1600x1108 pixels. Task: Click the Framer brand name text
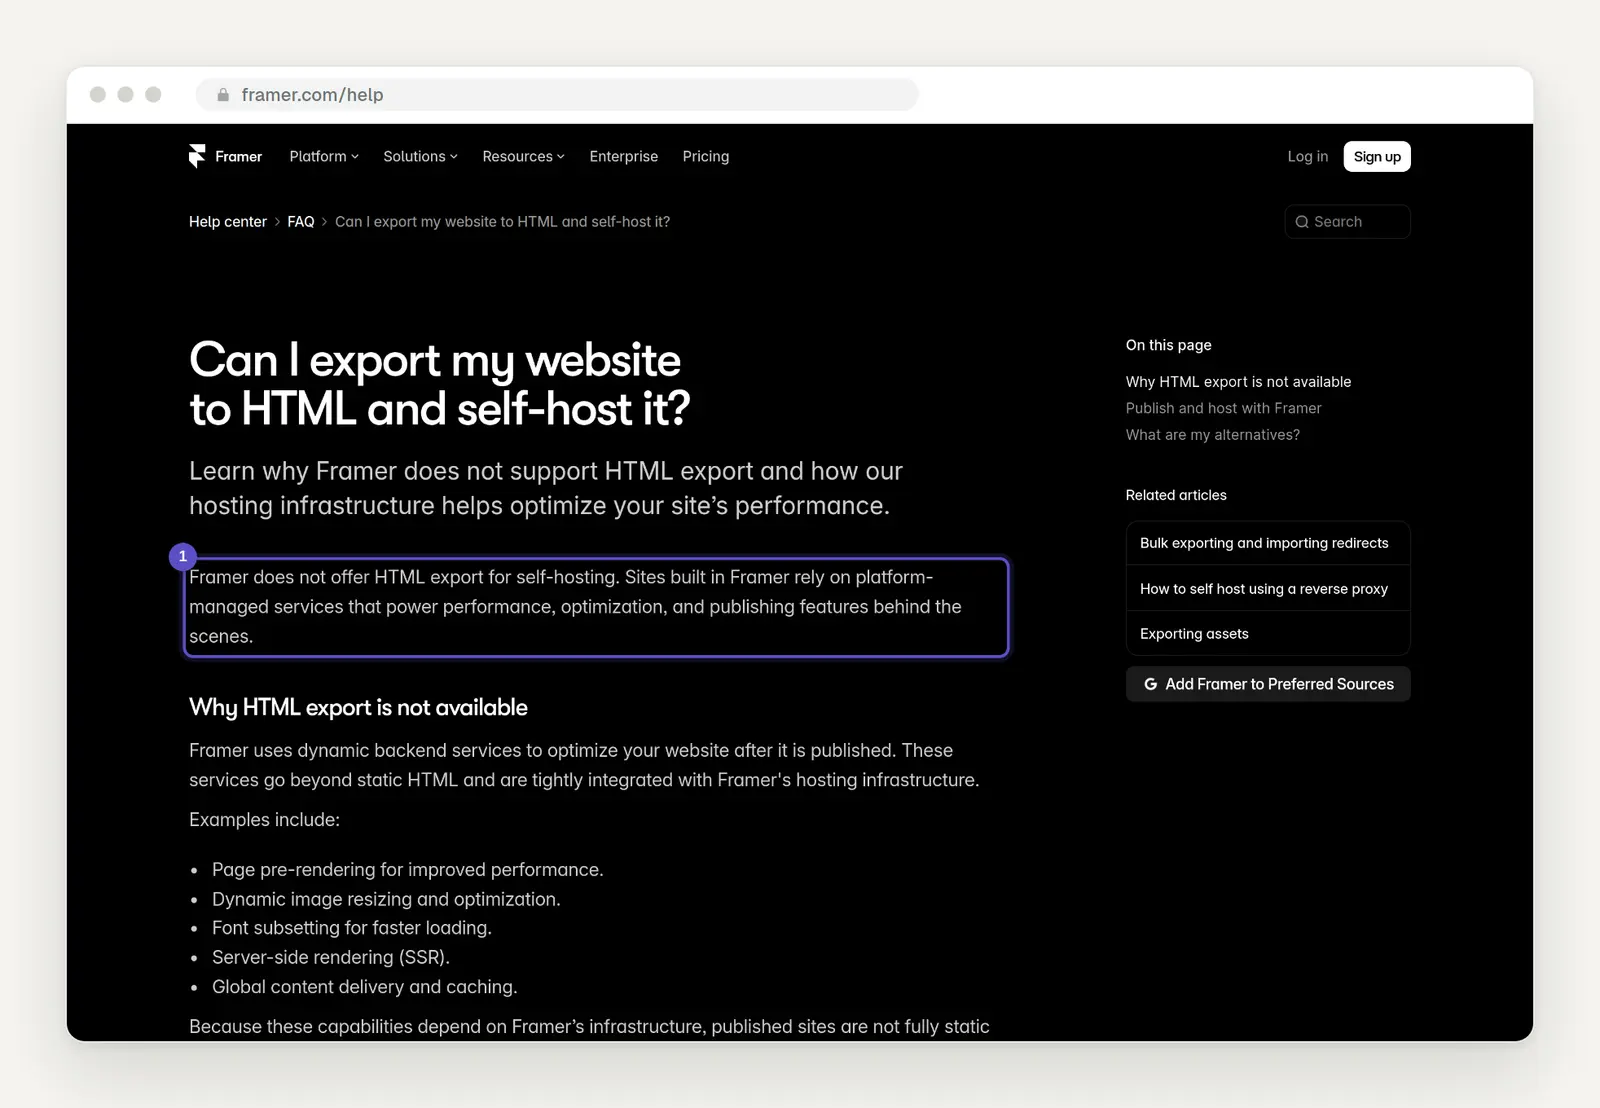pos(239,156)
